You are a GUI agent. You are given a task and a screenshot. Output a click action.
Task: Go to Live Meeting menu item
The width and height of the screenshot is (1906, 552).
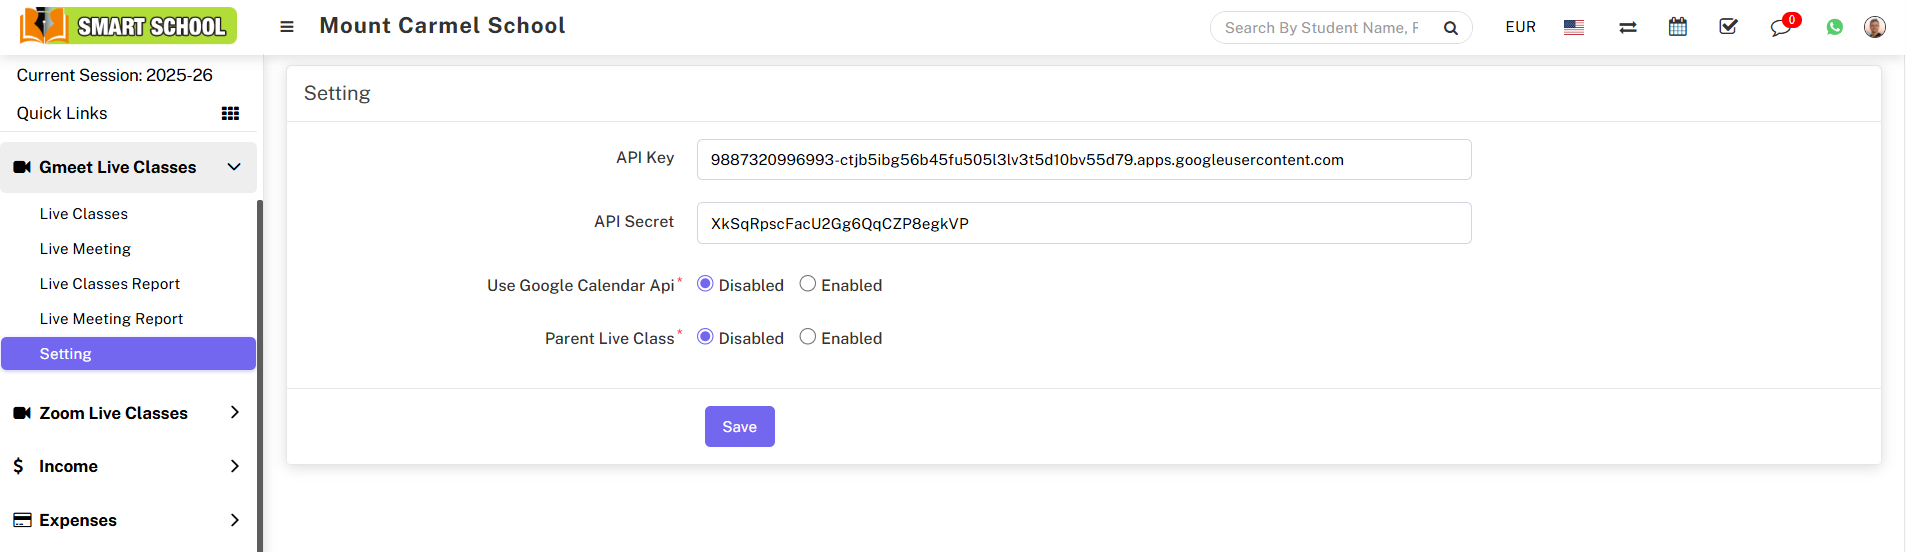85,249
